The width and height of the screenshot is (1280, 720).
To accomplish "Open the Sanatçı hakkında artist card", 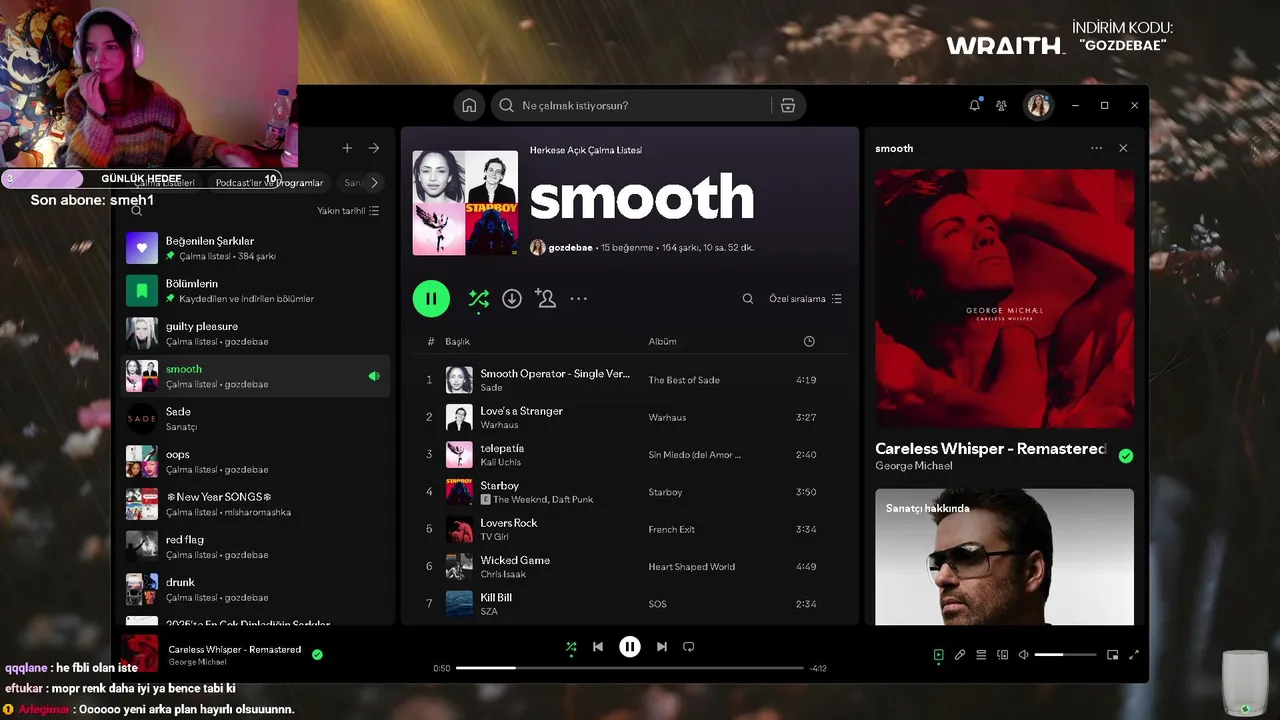I will pos(1004,557).
